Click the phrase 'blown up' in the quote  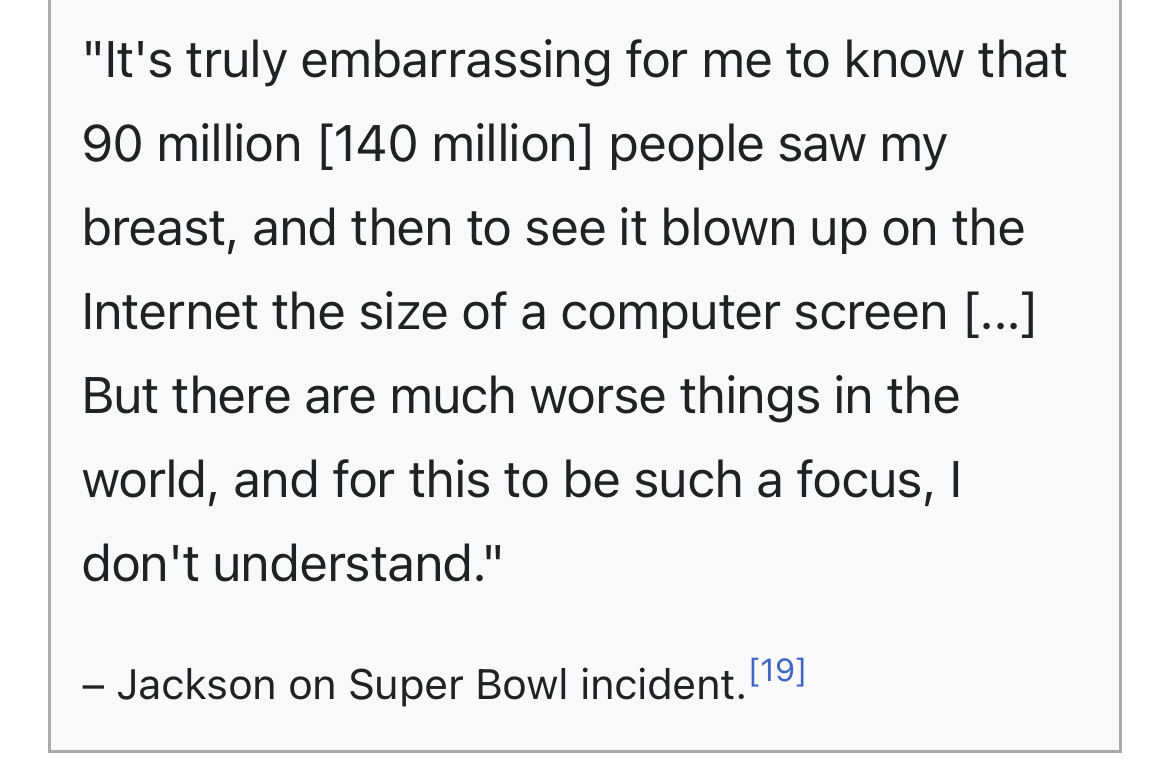[764, 229]
